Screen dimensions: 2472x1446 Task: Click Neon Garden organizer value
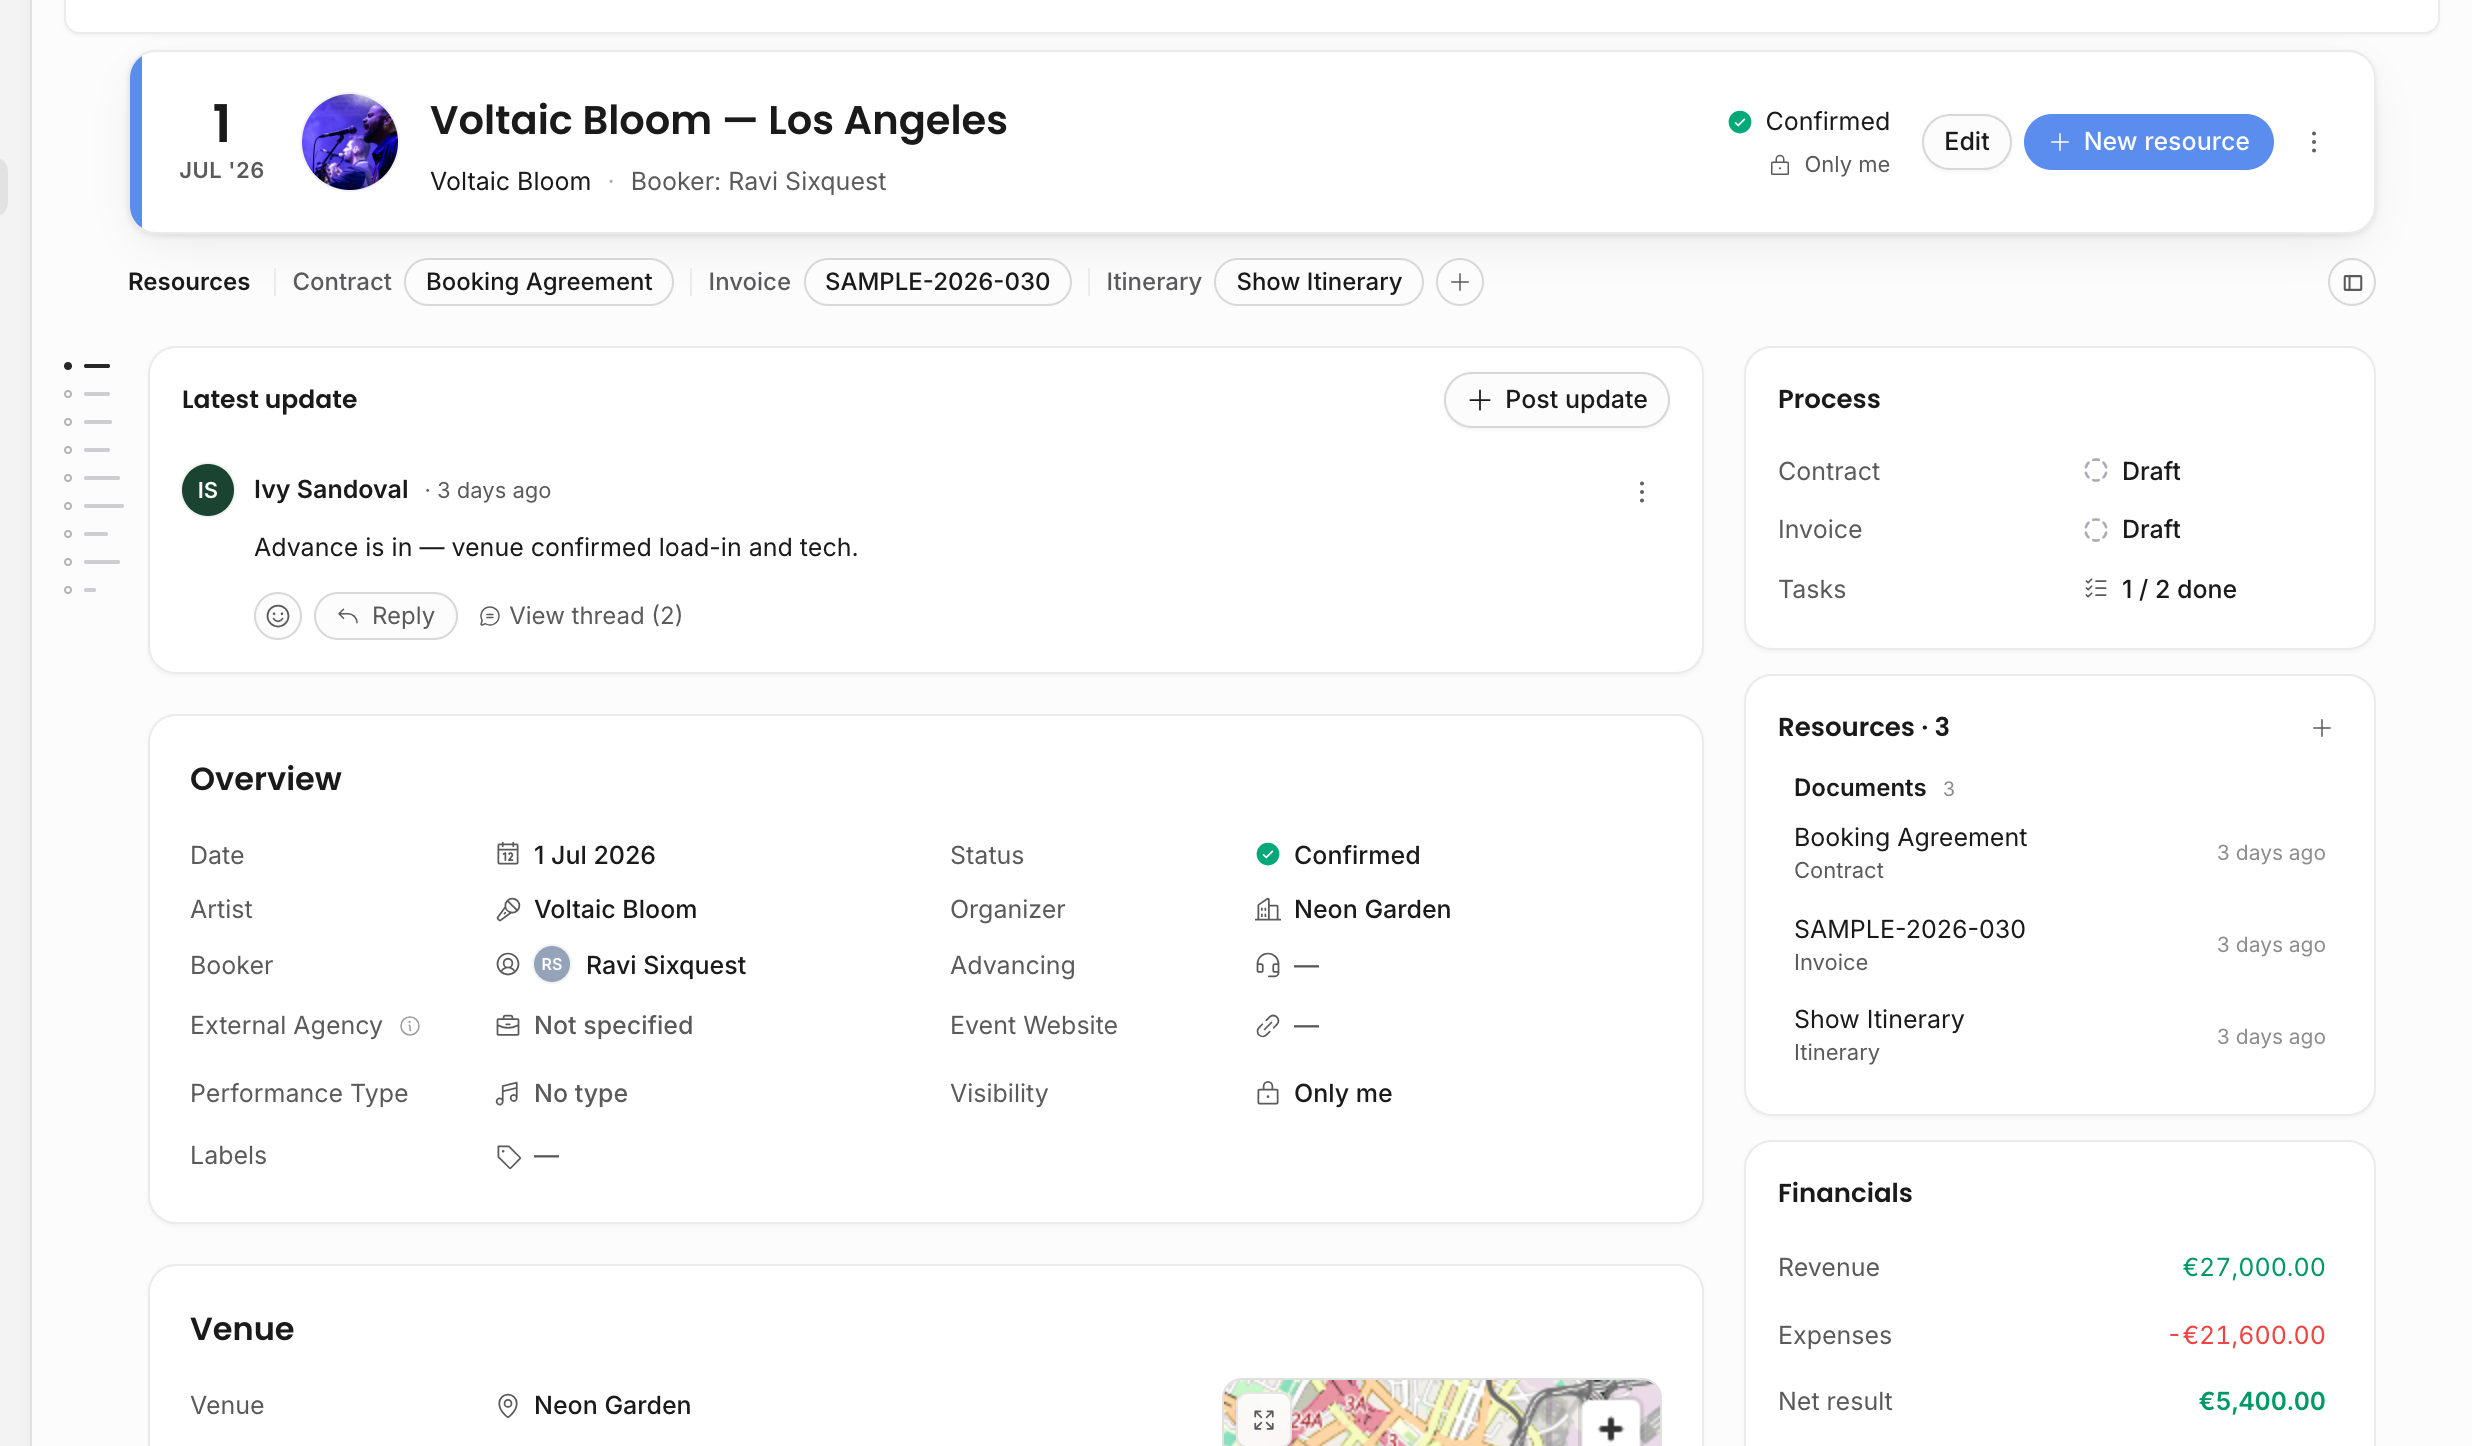(x=1372, y=909)
